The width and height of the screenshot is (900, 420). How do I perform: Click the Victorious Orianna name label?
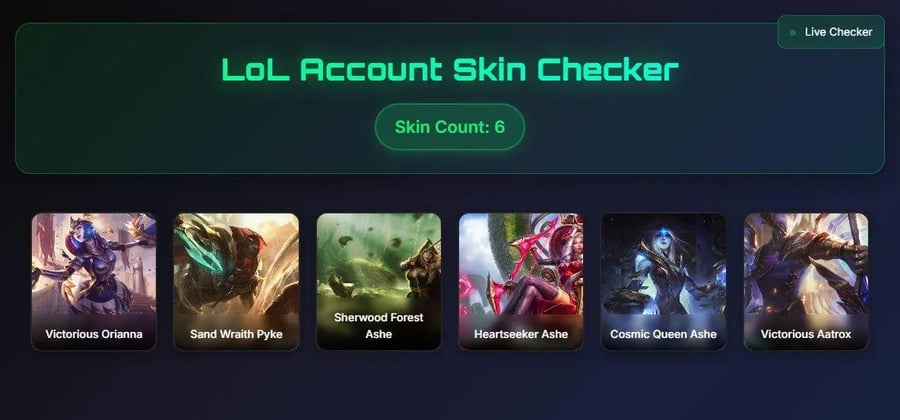pyautogui.click(x=94, y=334)
